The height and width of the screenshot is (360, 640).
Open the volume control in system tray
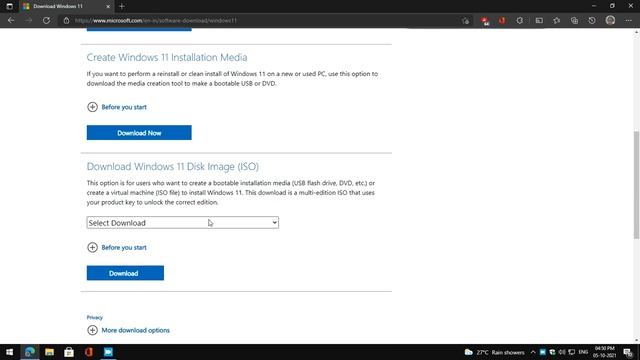click(x=562, y=352)
